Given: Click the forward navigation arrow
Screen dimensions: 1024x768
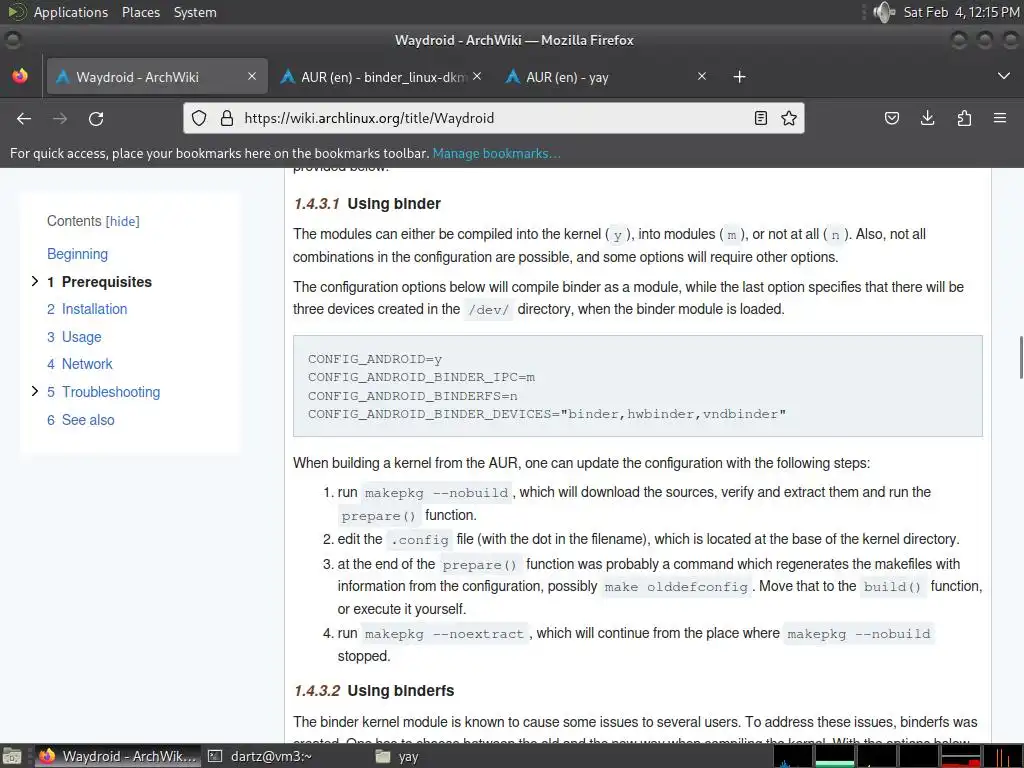Looking at the screenshot, I should (x=60, y=118).
